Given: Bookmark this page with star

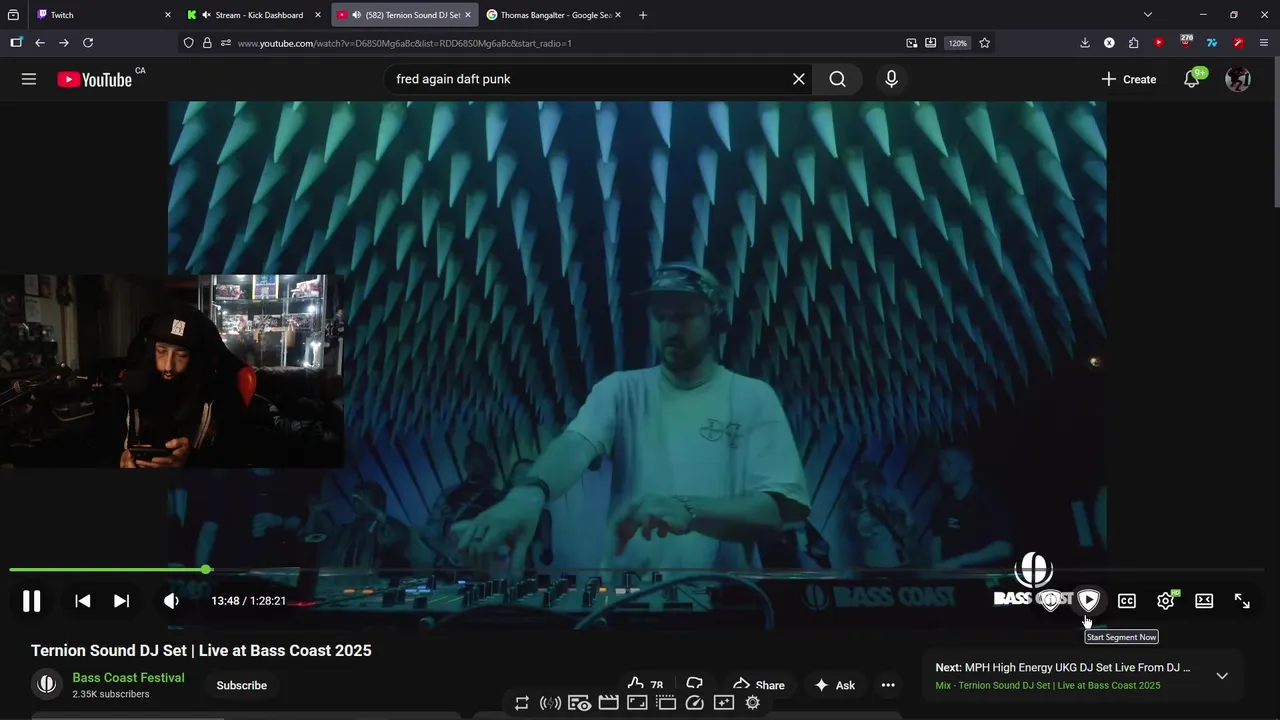Looking at the screenshot, I should [x=985, y=43].
